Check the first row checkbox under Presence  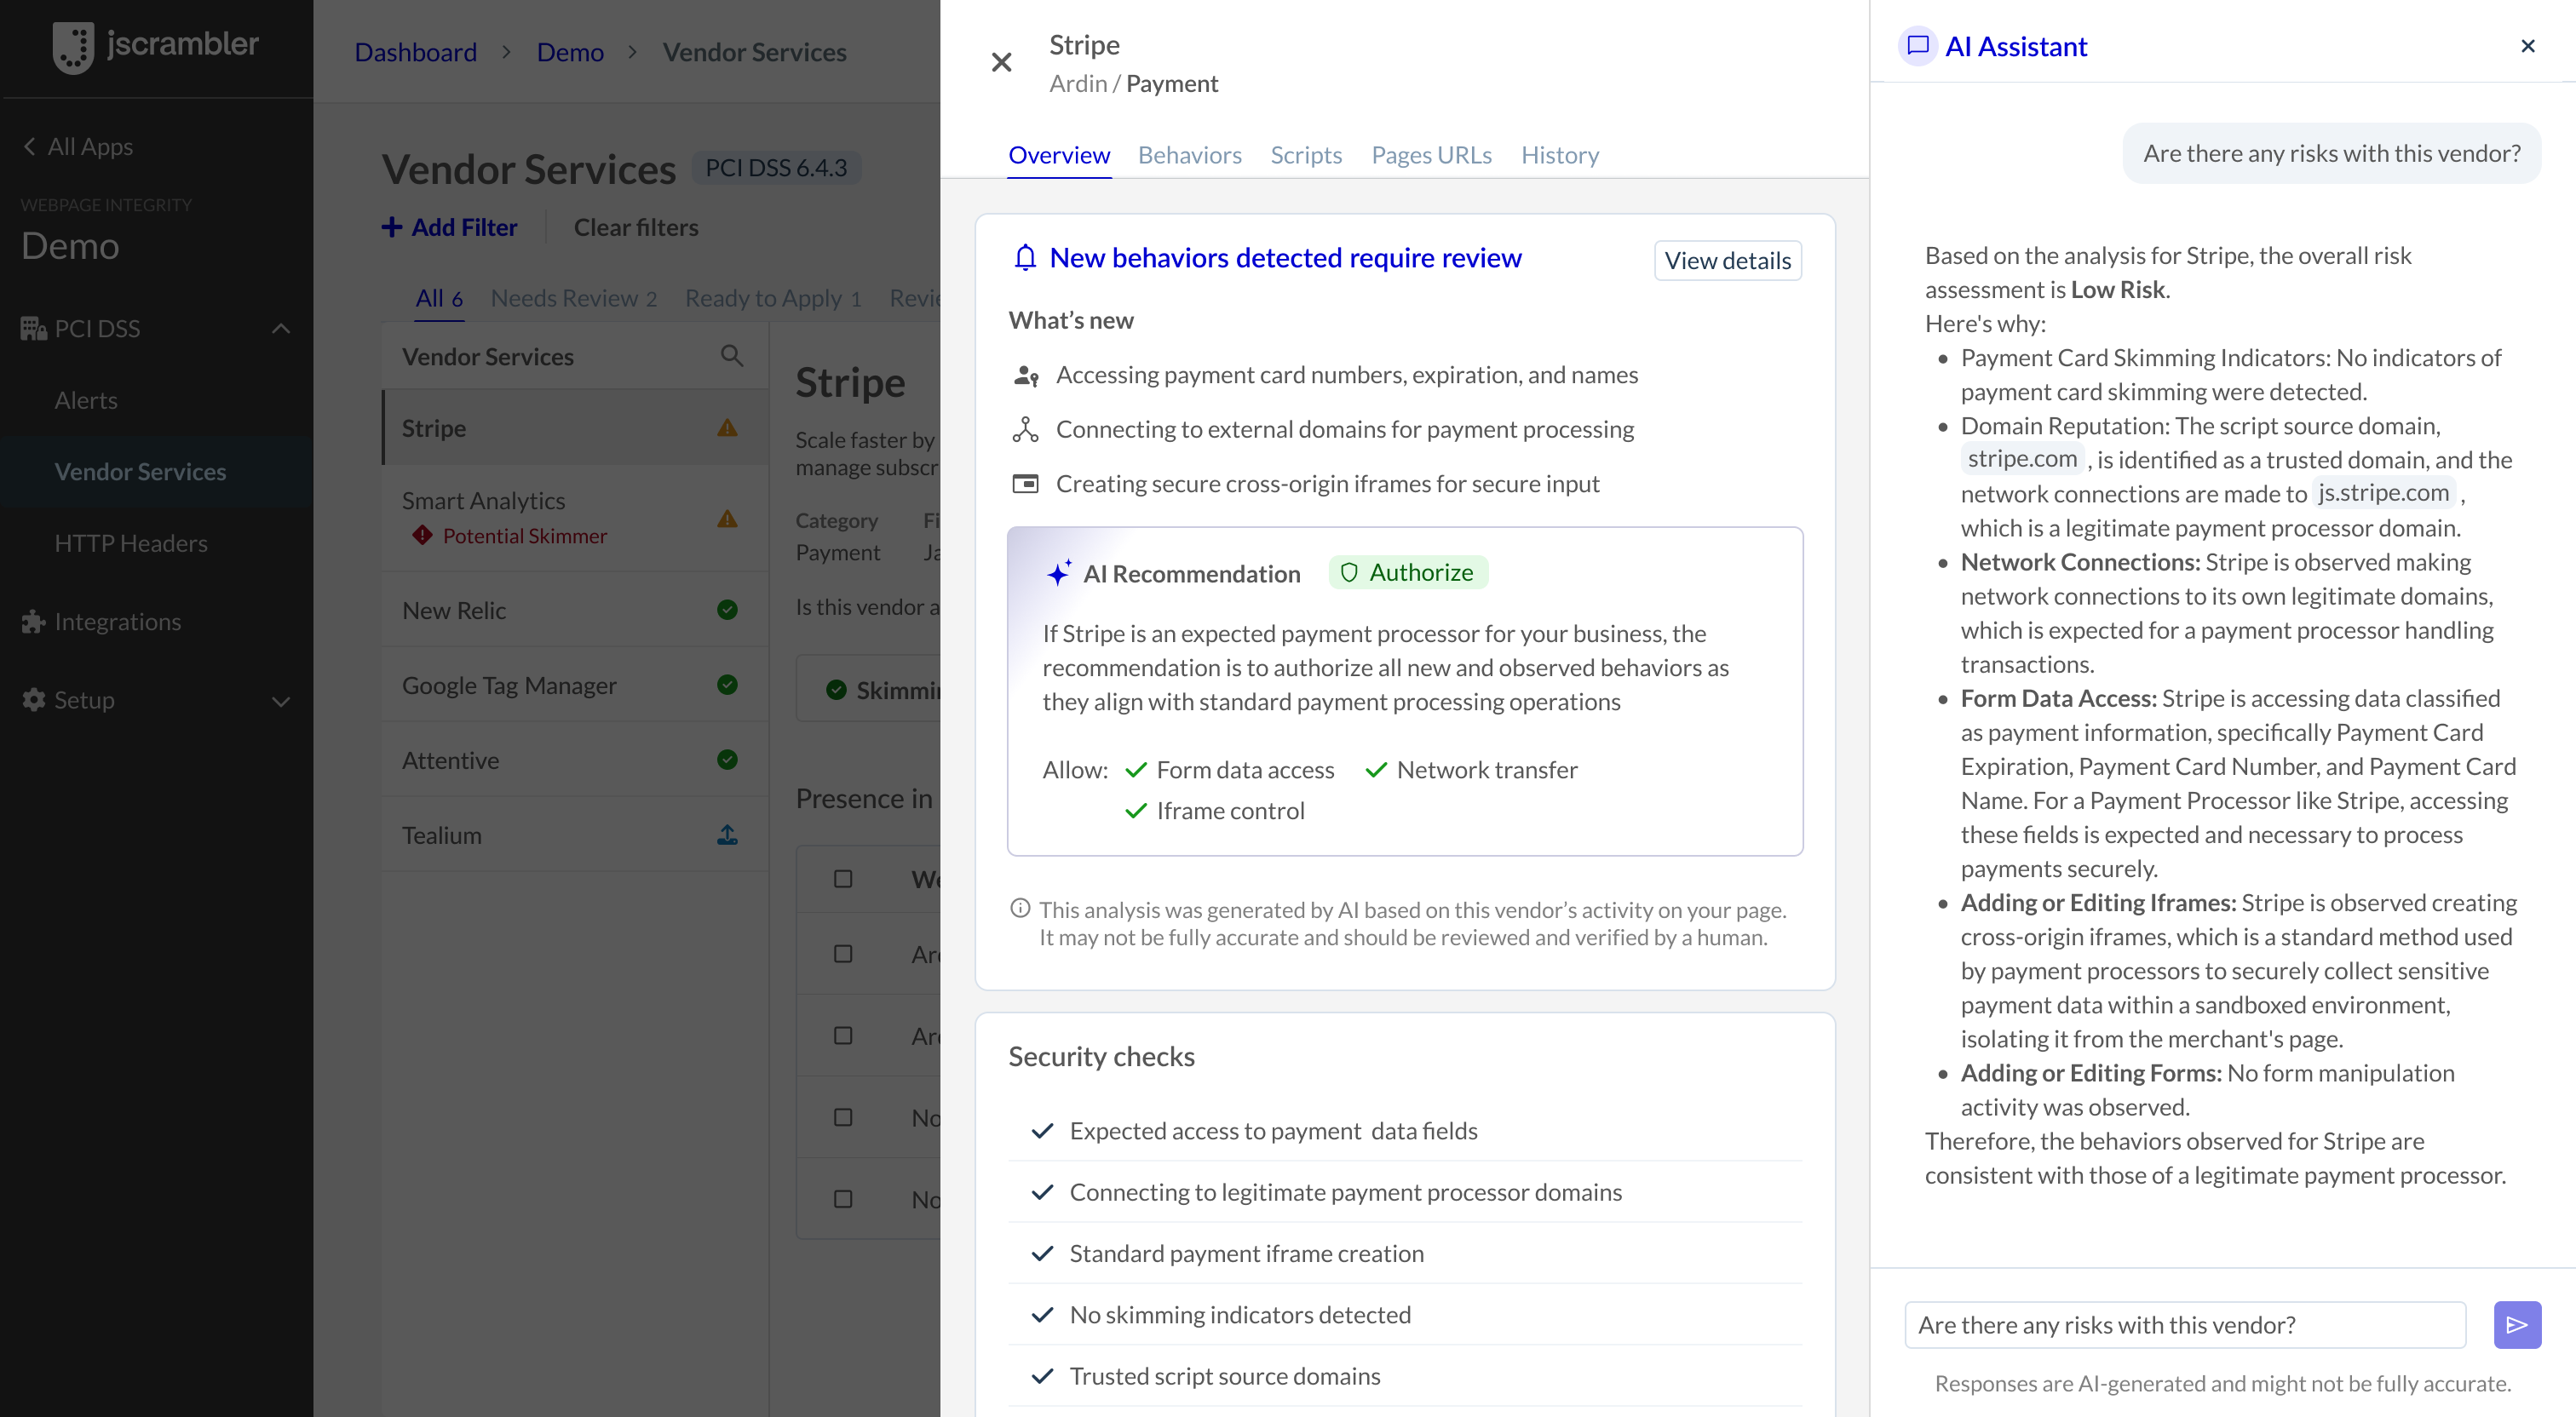pyautogui.click(x=843, y=954)
